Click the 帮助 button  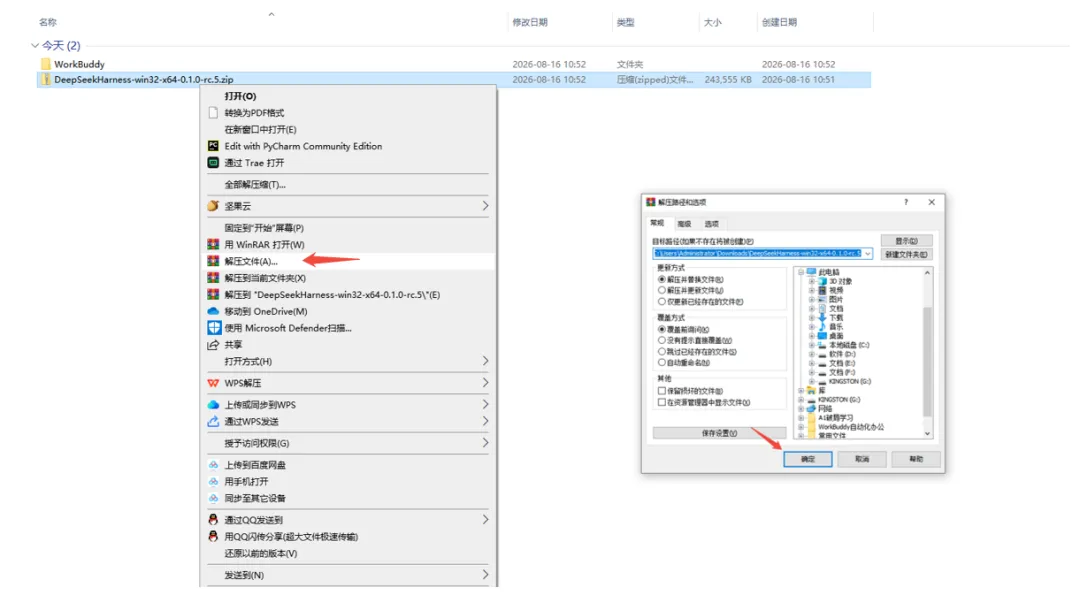click(915, 459)
